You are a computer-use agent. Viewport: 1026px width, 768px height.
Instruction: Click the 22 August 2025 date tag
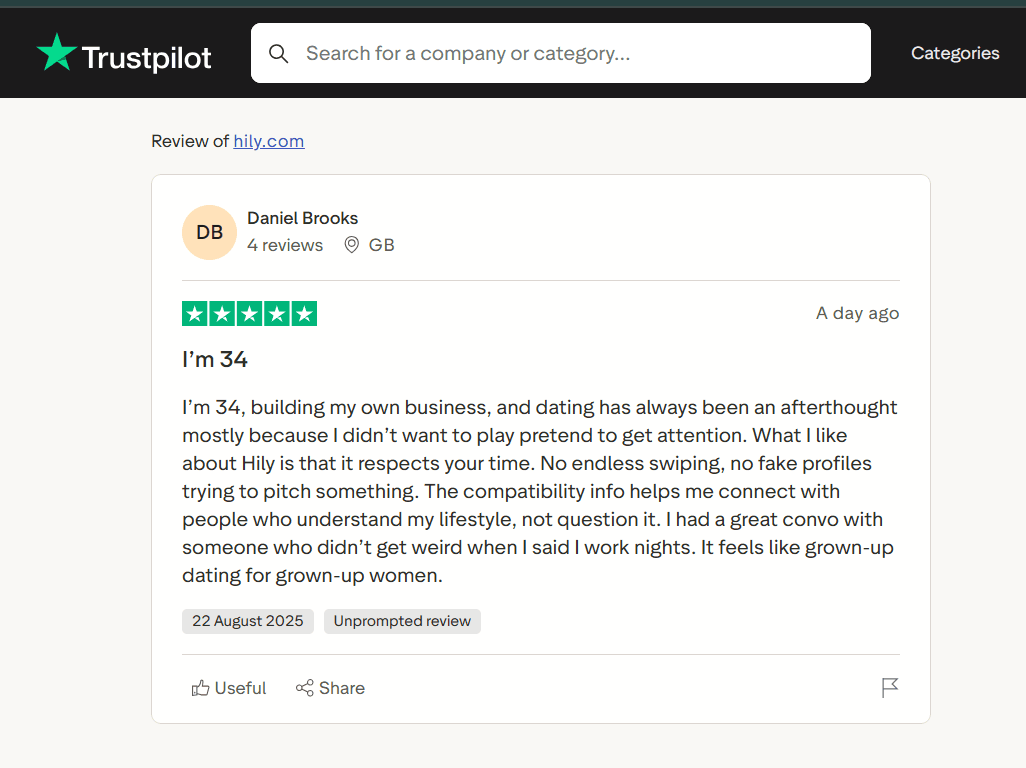pos(248,621)
